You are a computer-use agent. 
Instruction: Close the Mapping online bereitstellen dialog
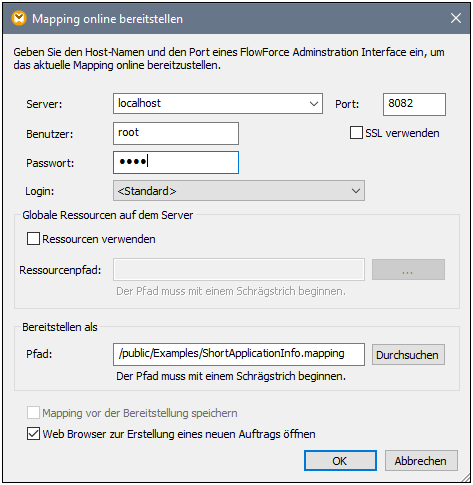tap(456, 18)
